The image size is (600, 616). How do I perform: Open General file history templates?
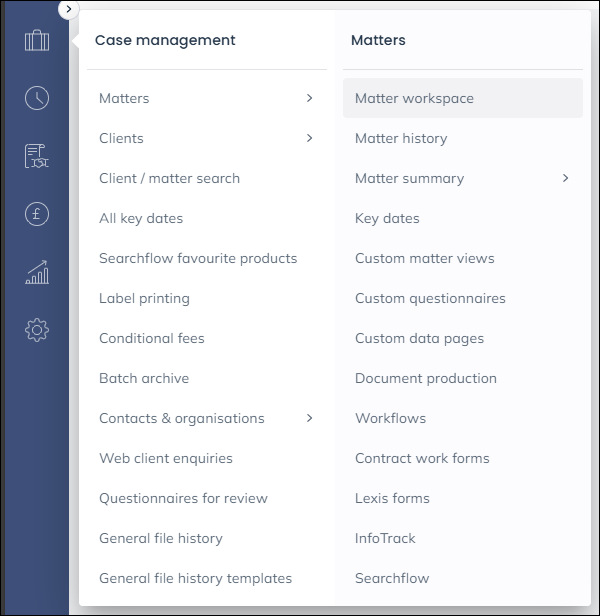tap(195, 578)
